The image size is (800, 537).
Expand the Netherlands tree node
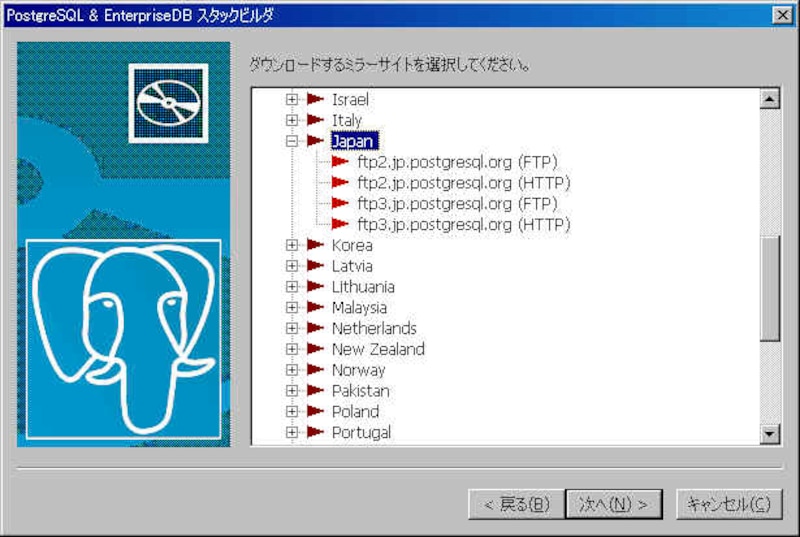click(292, 328)
